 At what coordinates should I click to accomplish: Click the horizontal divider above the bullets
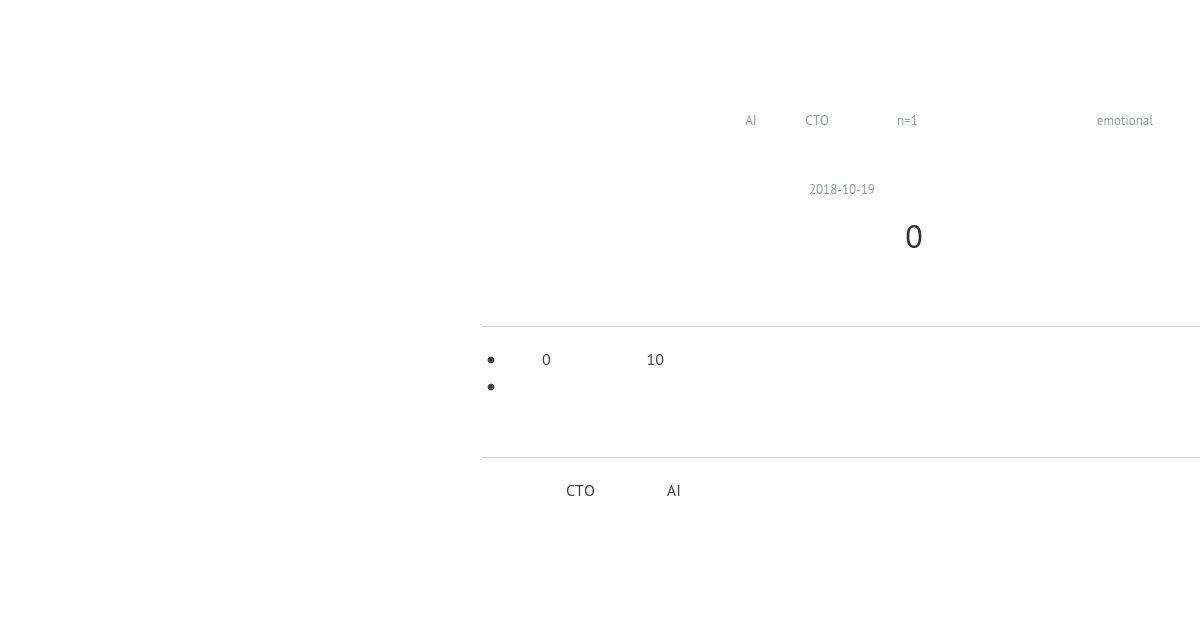(841, 326)
